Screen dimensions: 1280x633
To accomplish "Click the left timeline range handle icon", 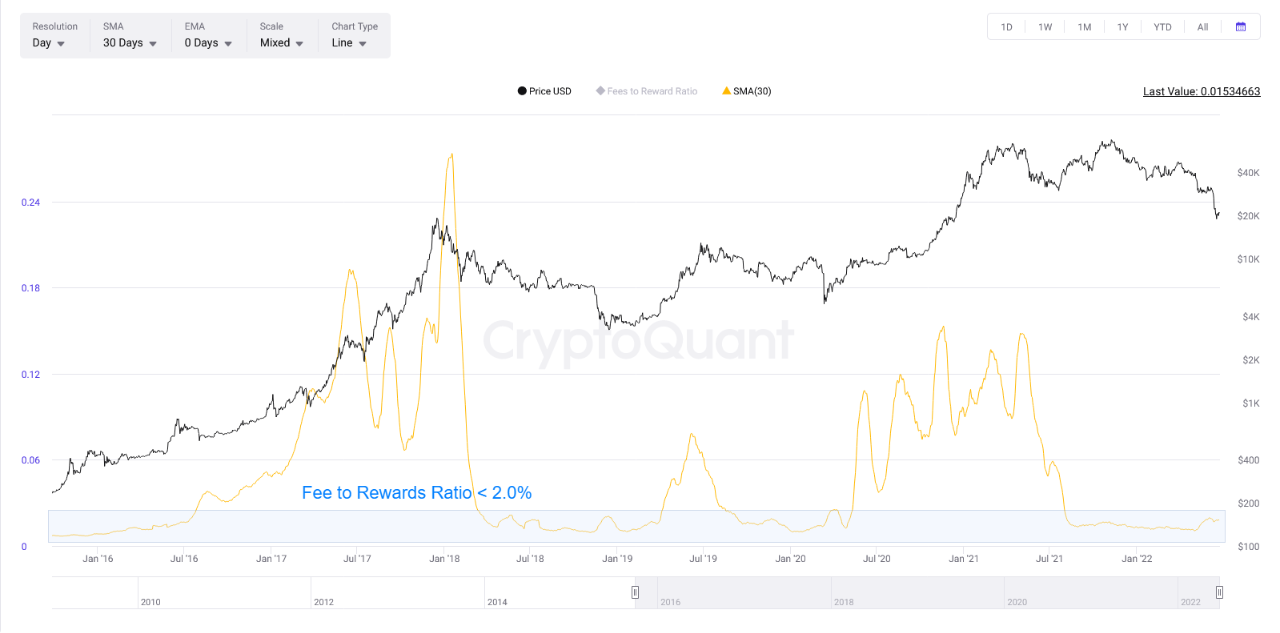I will click(x=634, y=591).
